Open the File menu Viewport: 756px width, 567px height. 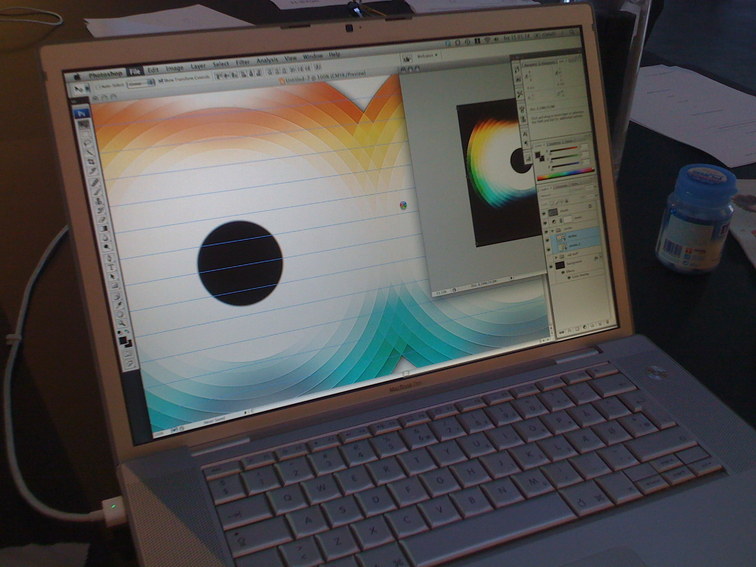click(x=135, y=72)
